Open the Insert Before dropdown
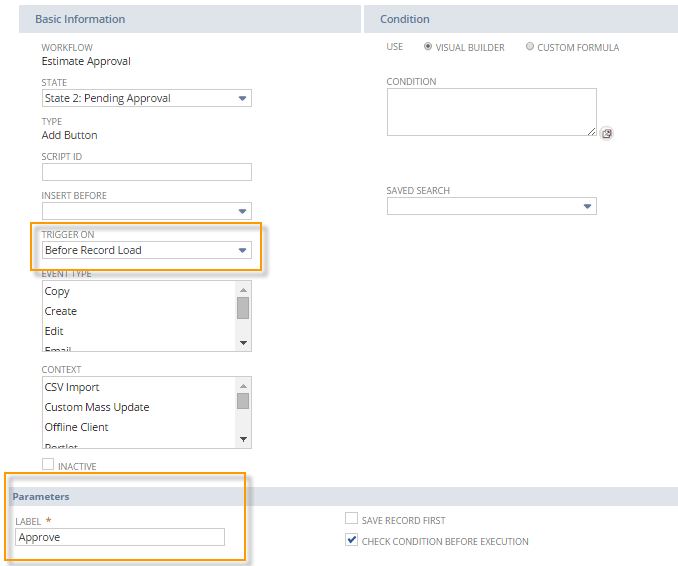The height and width of the screenshot is (566, 678). pyautogui.click(x=147, y=211)
